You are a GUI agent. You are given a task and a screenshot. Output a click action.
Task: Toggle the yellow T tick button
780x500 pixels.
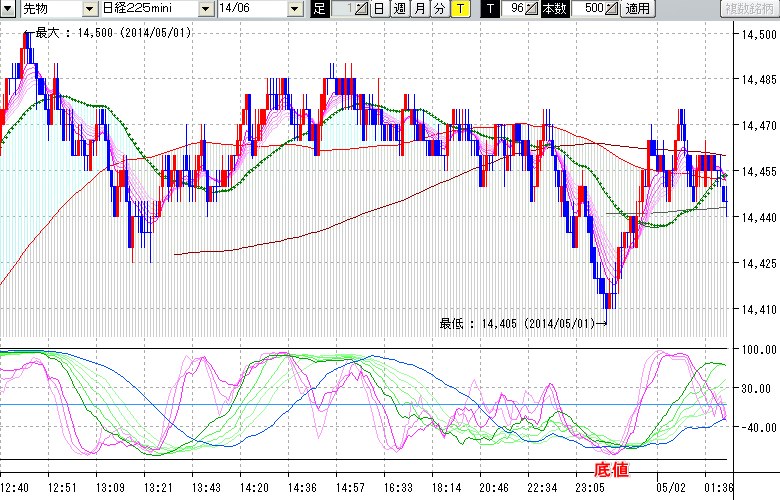(x=459, y=9)
